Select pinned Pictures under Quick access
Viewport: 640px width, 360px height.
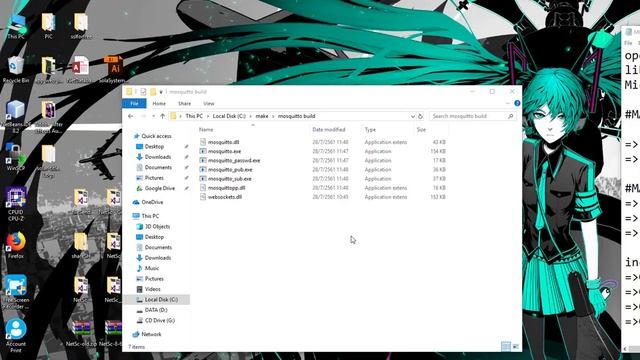tap(154, 178)
